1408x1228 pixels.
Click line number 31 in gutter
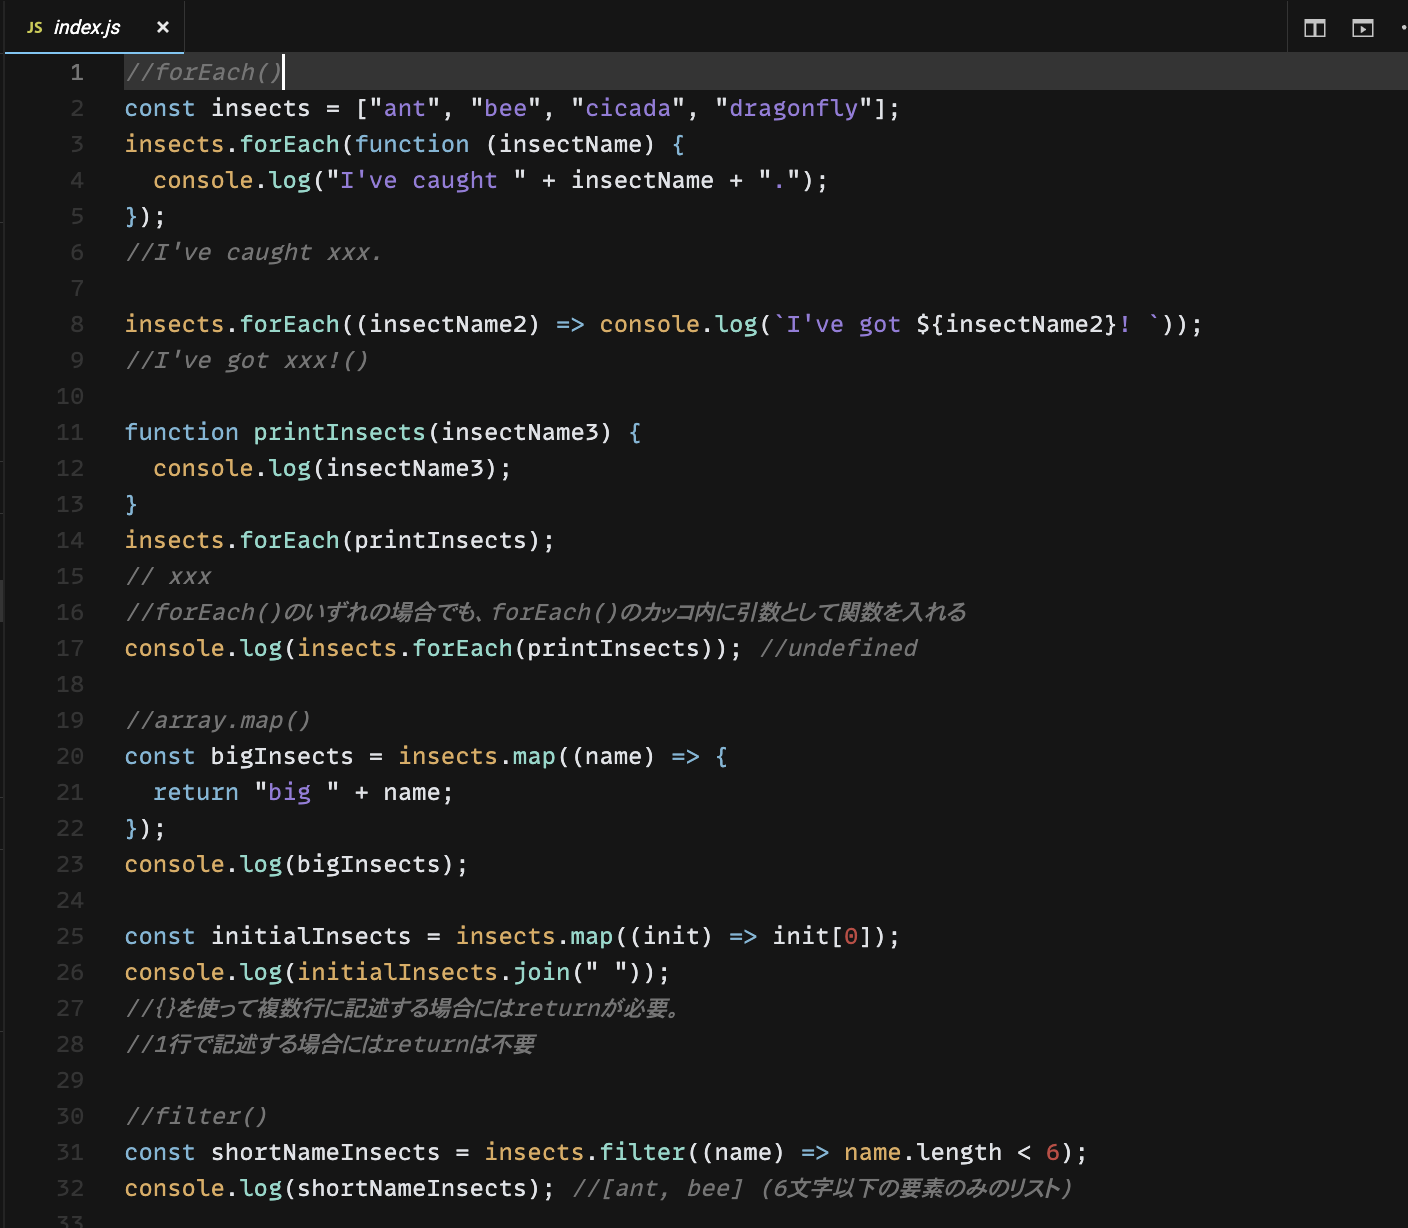(x=70, y=1152)
